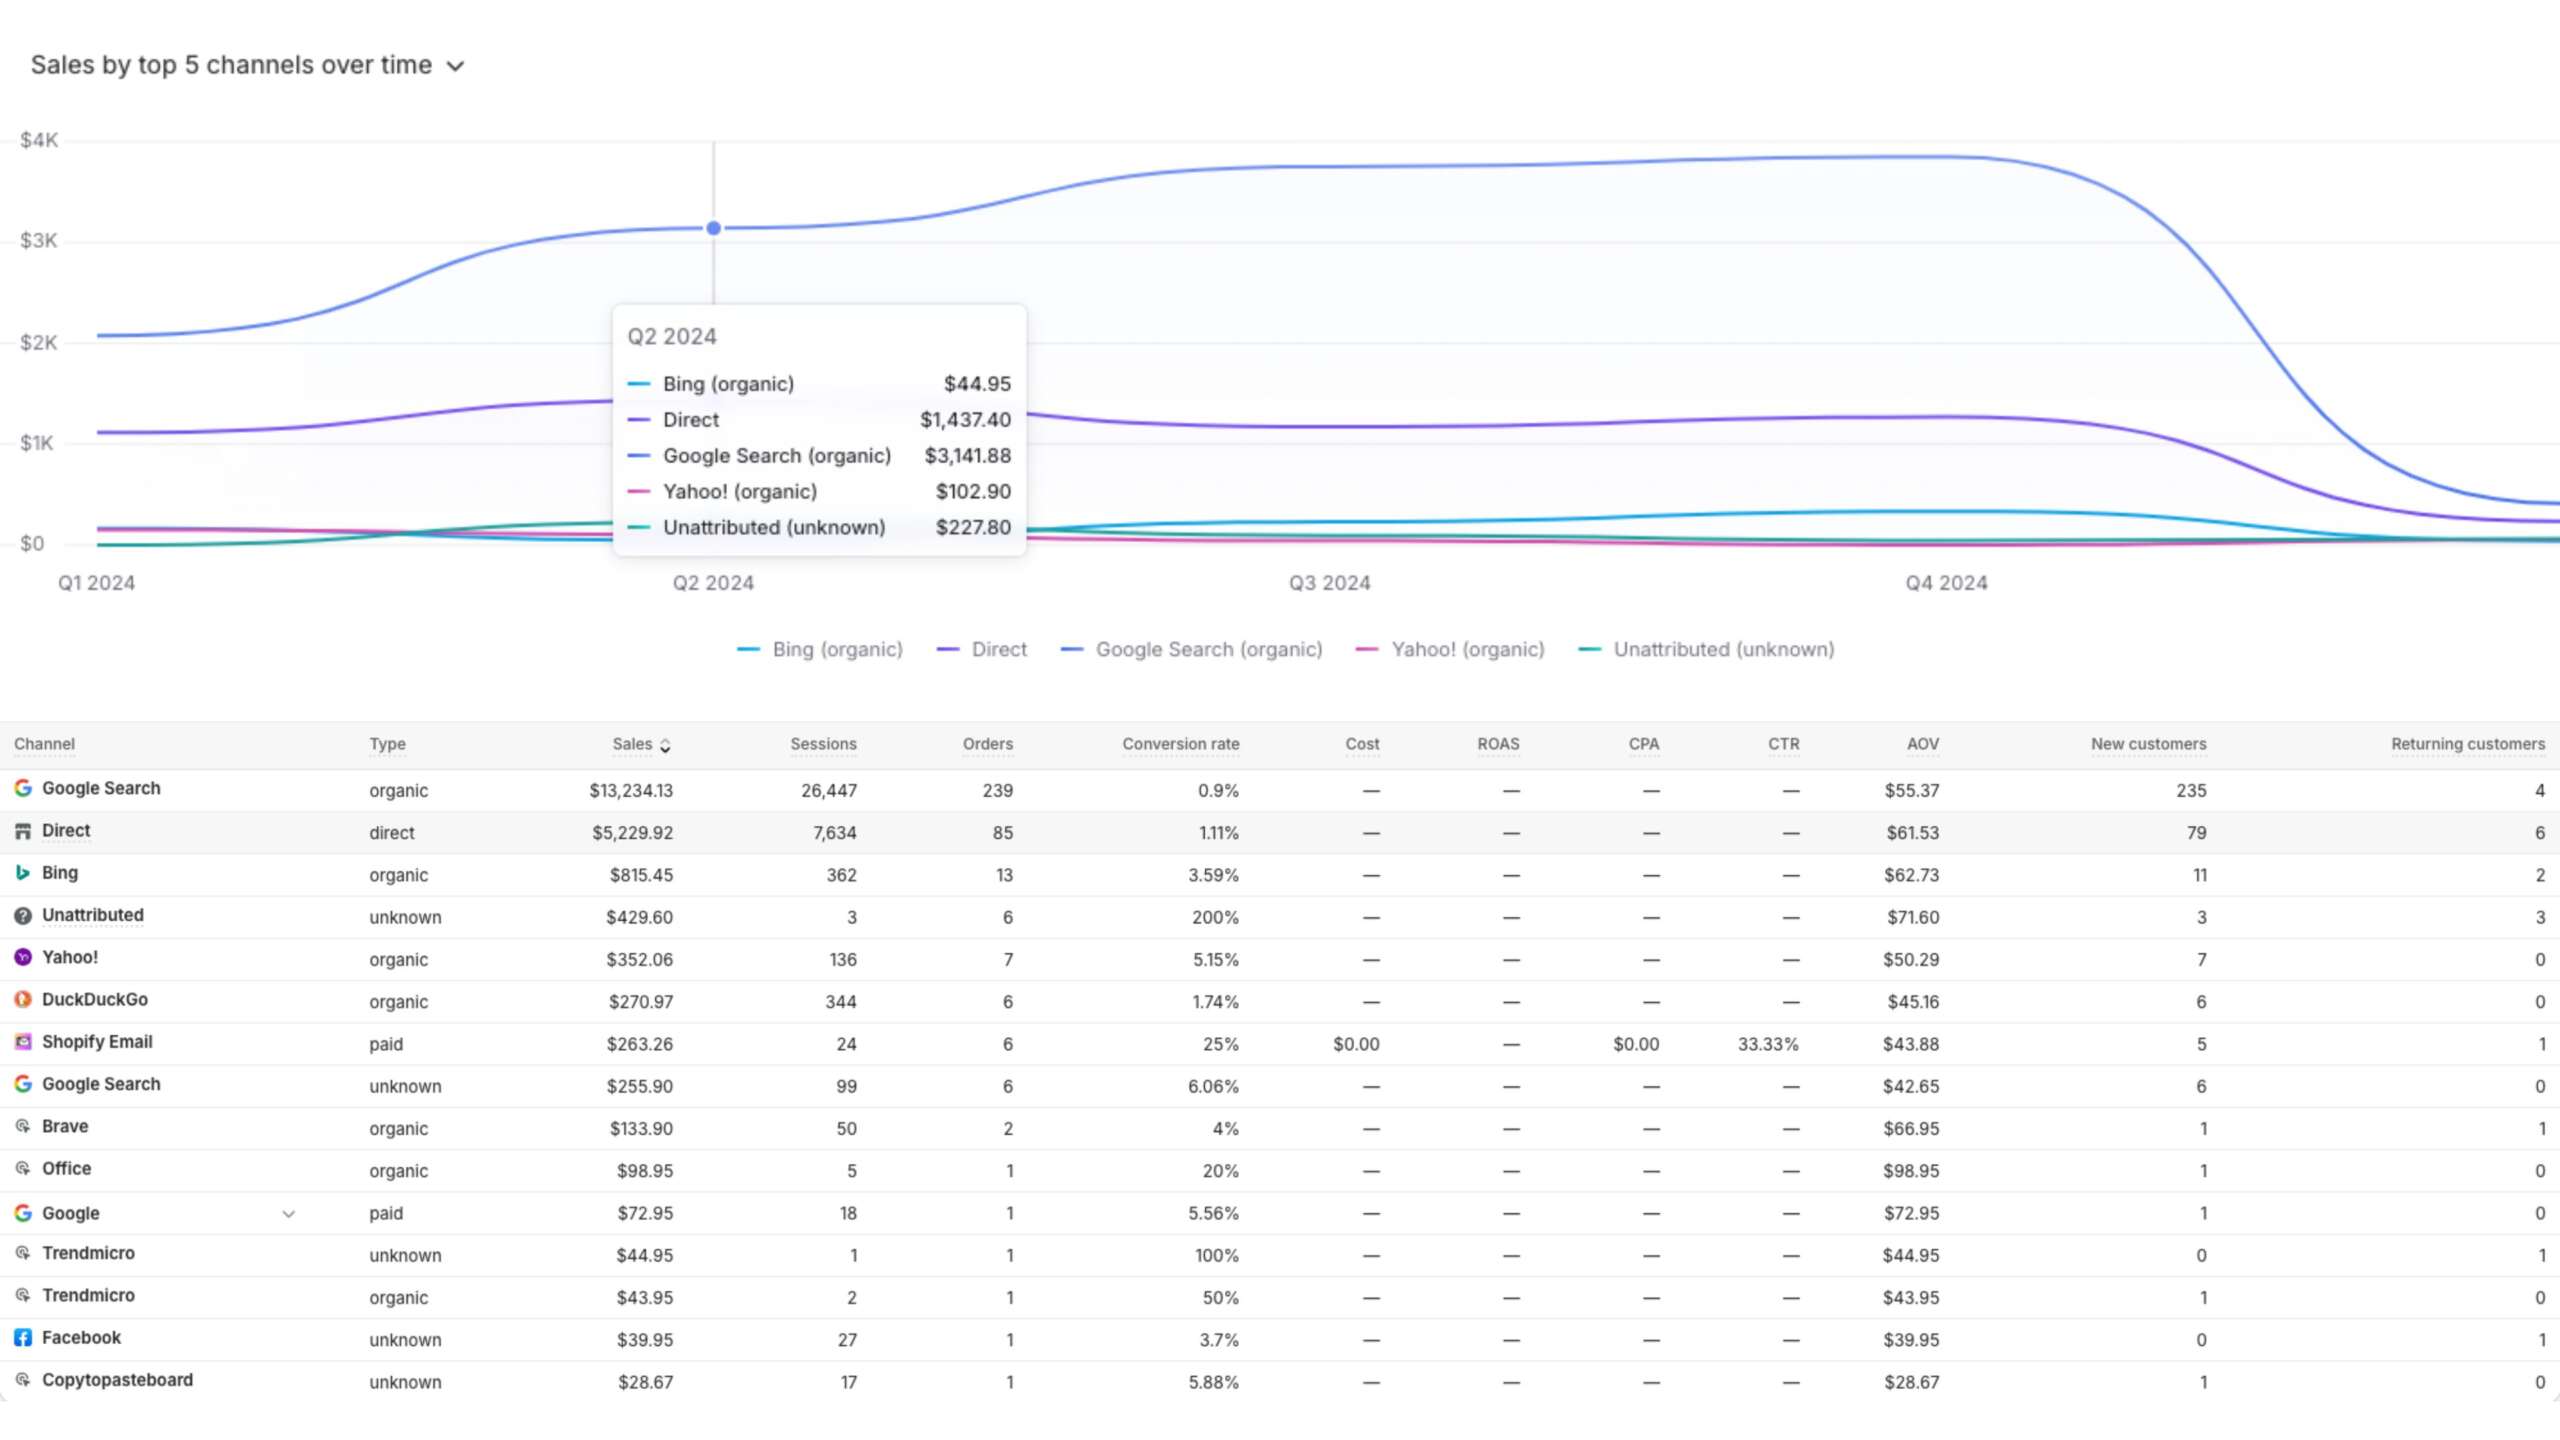Viewport: 2560px width, 1440px height.
Task: Click the Google Search organic row icon
Action: [23, 788]
